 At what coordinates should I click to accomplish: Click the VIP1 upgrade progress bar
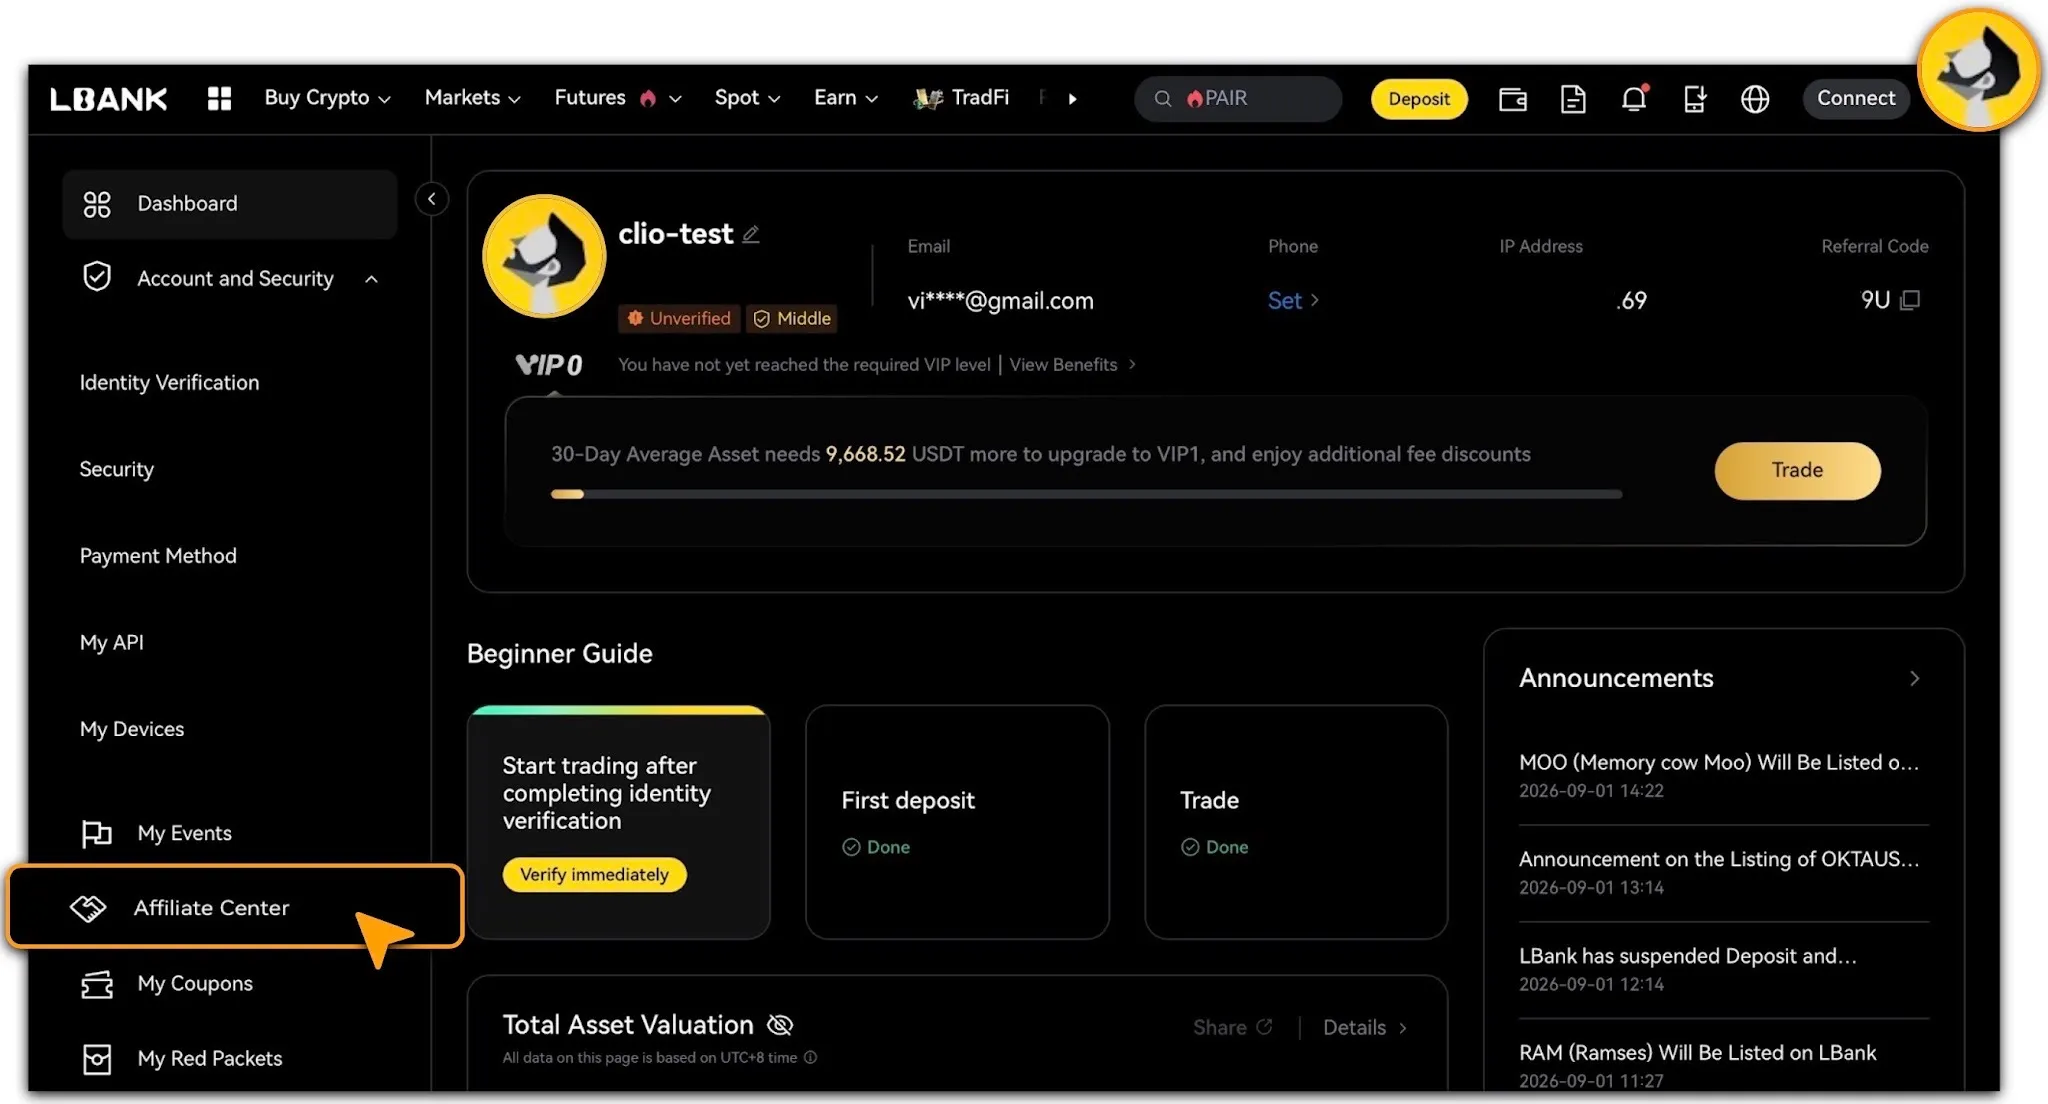tap(1086, 494)
